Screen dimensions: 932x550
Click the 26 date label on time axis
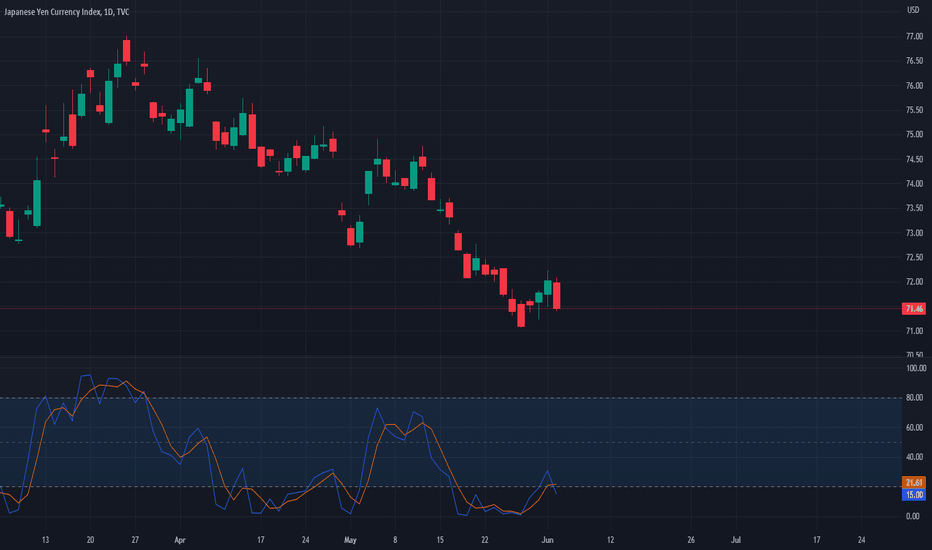click(x=691, y=540)
